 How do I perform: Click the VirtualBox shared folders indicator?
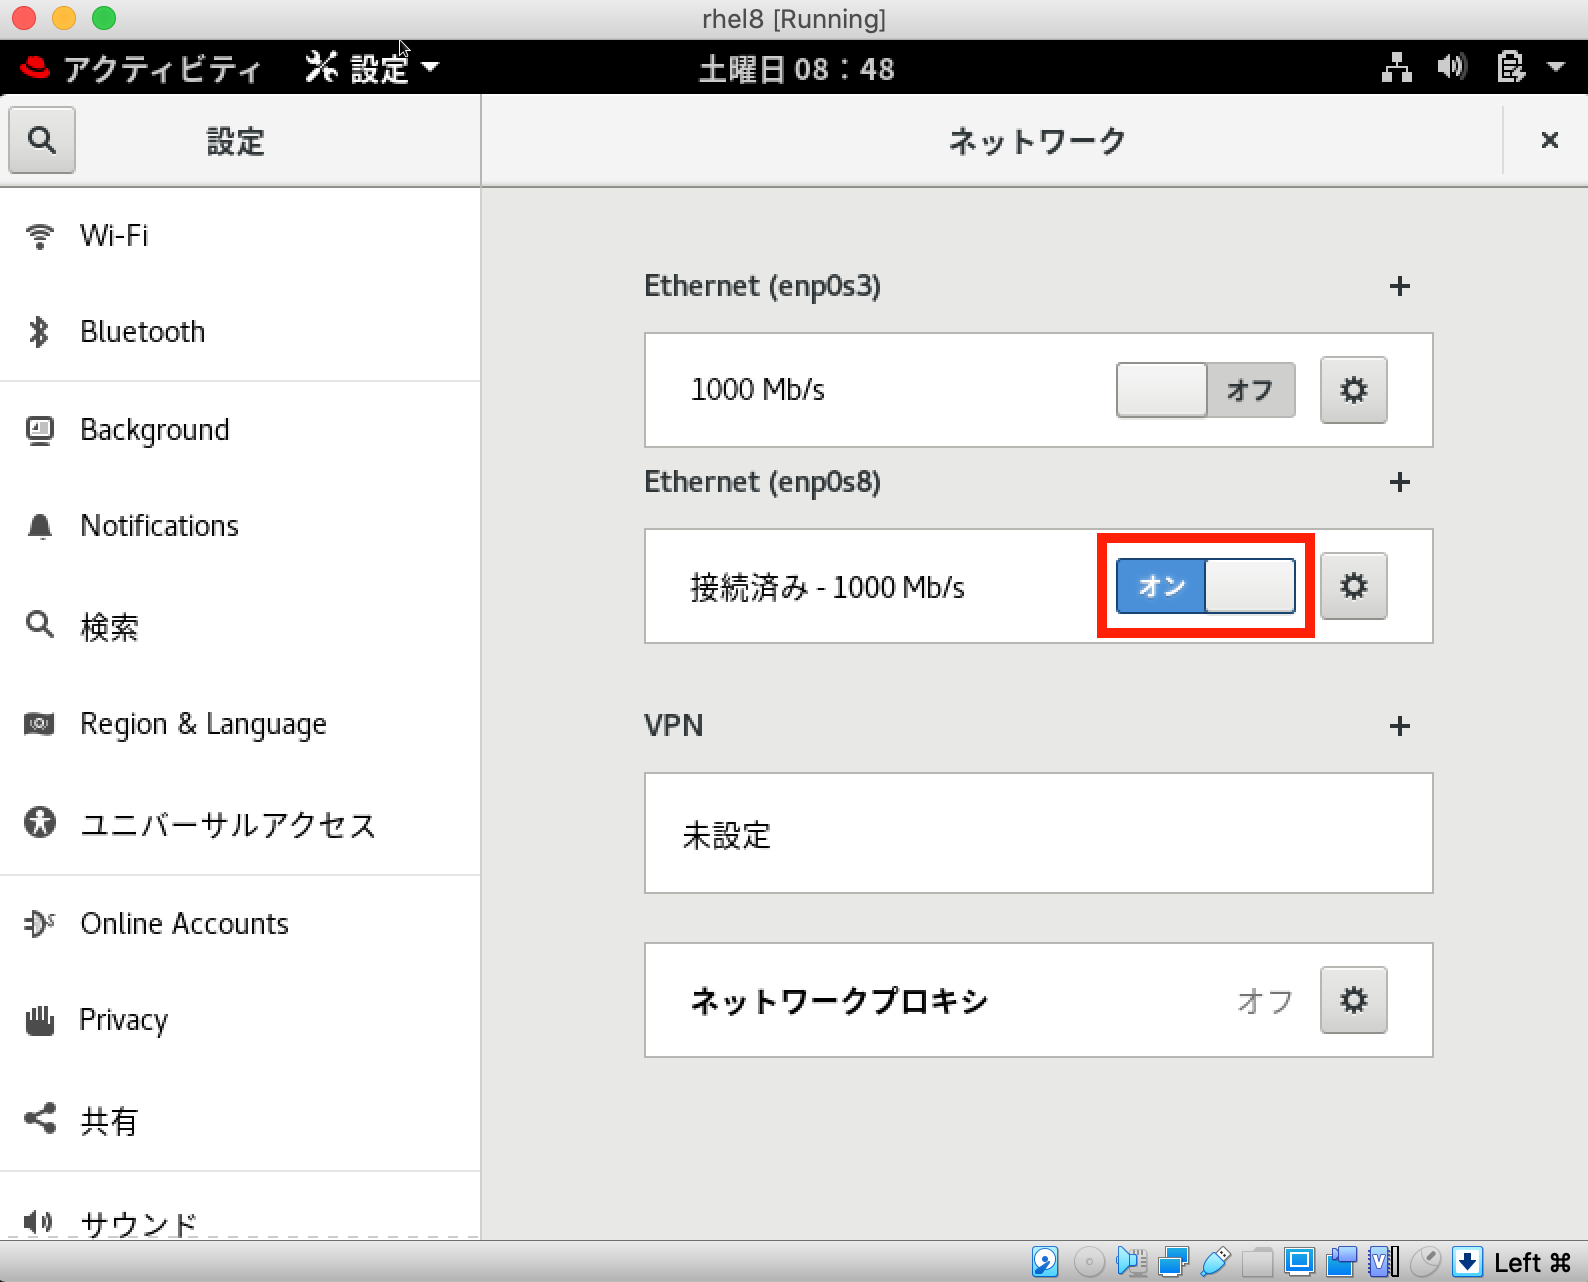1257,1262
